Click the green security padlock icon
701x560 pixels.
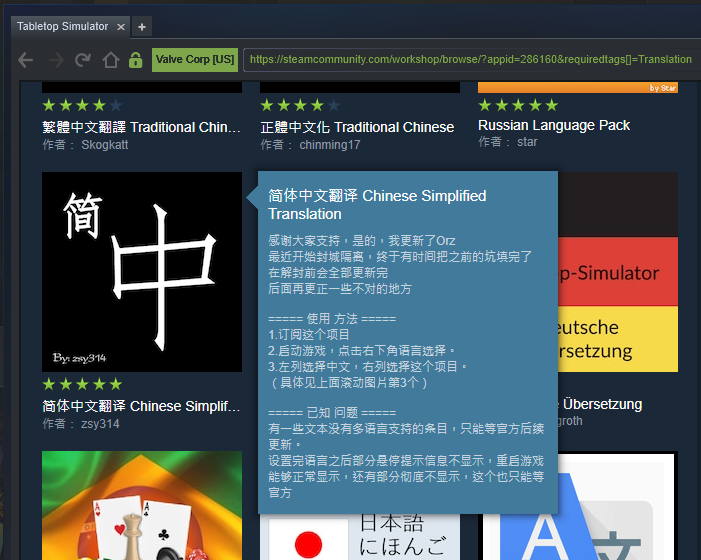click(x=135, y=60)
